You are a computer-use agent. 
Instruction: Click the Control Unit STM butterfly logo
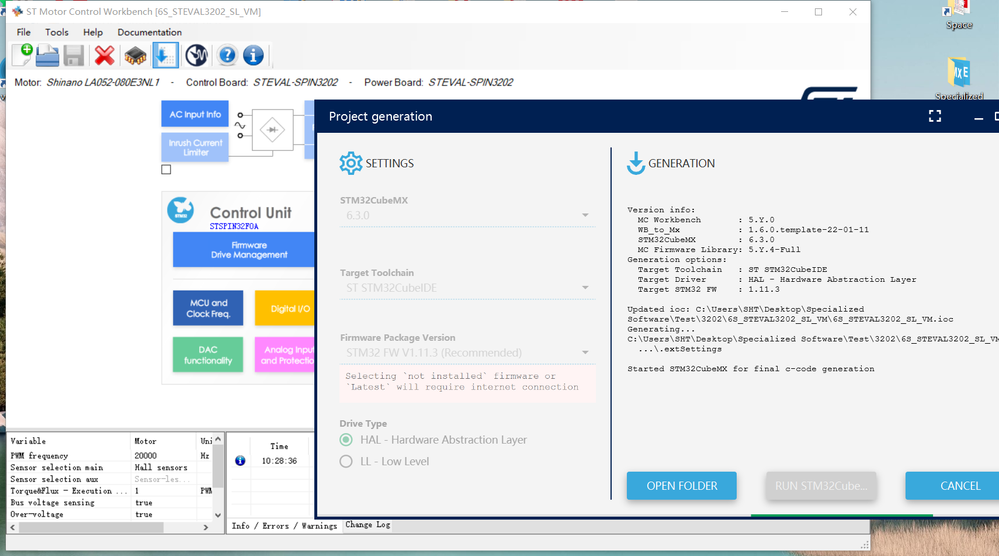(x=181, y=210)
